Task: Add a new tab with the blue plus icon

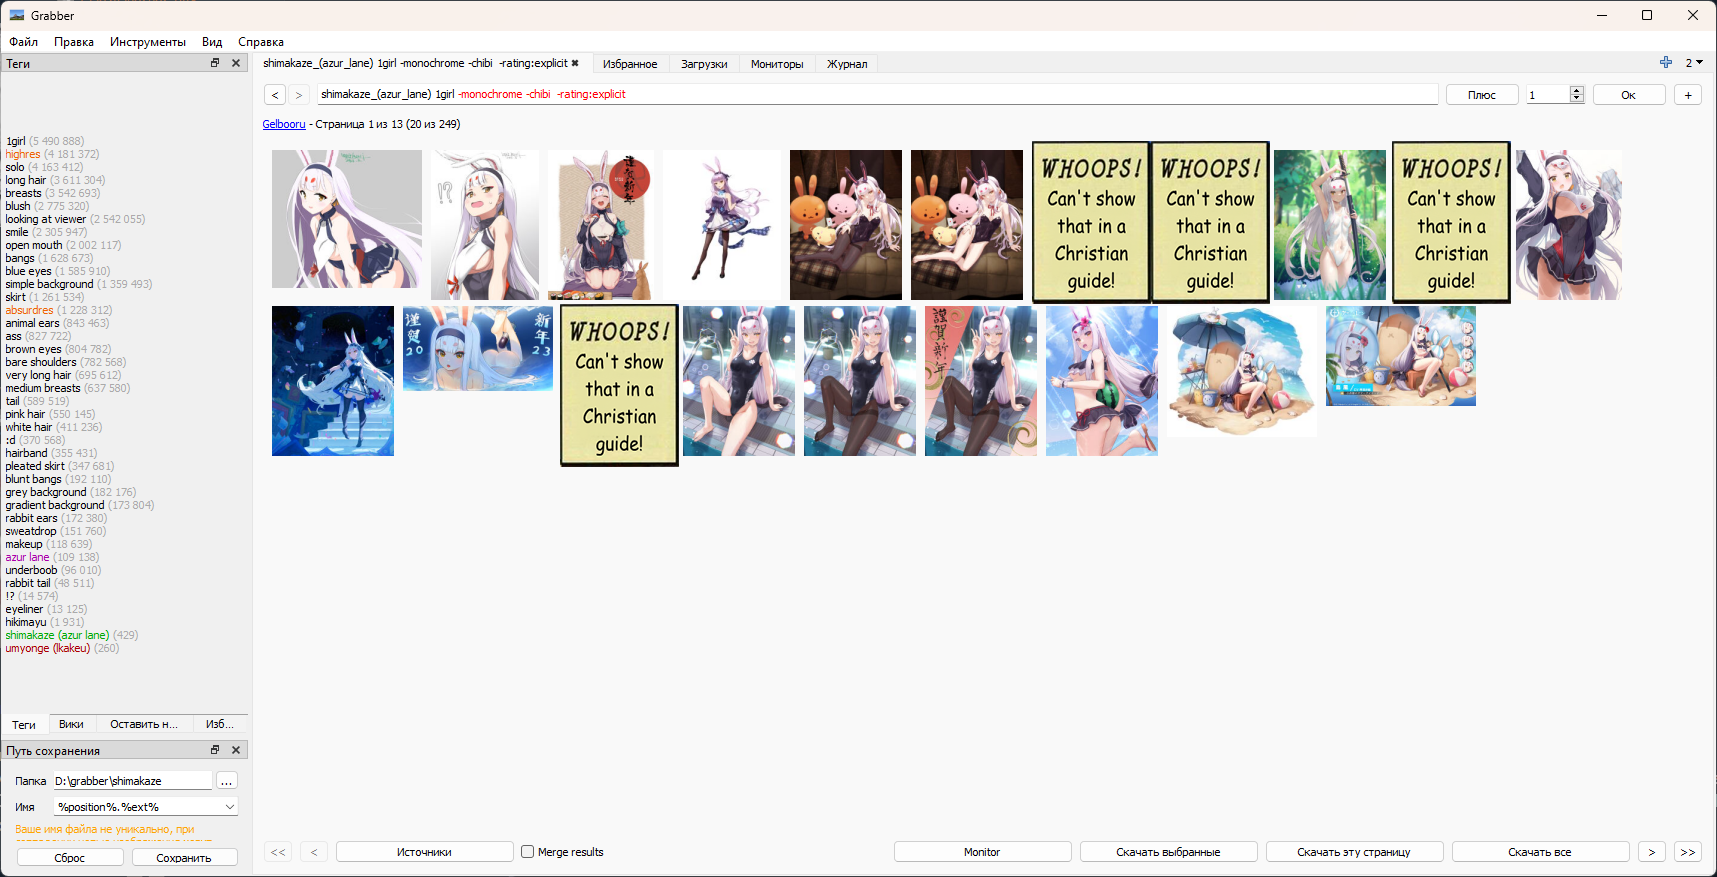Action: pyautogui.click(x=1666, y=62)
